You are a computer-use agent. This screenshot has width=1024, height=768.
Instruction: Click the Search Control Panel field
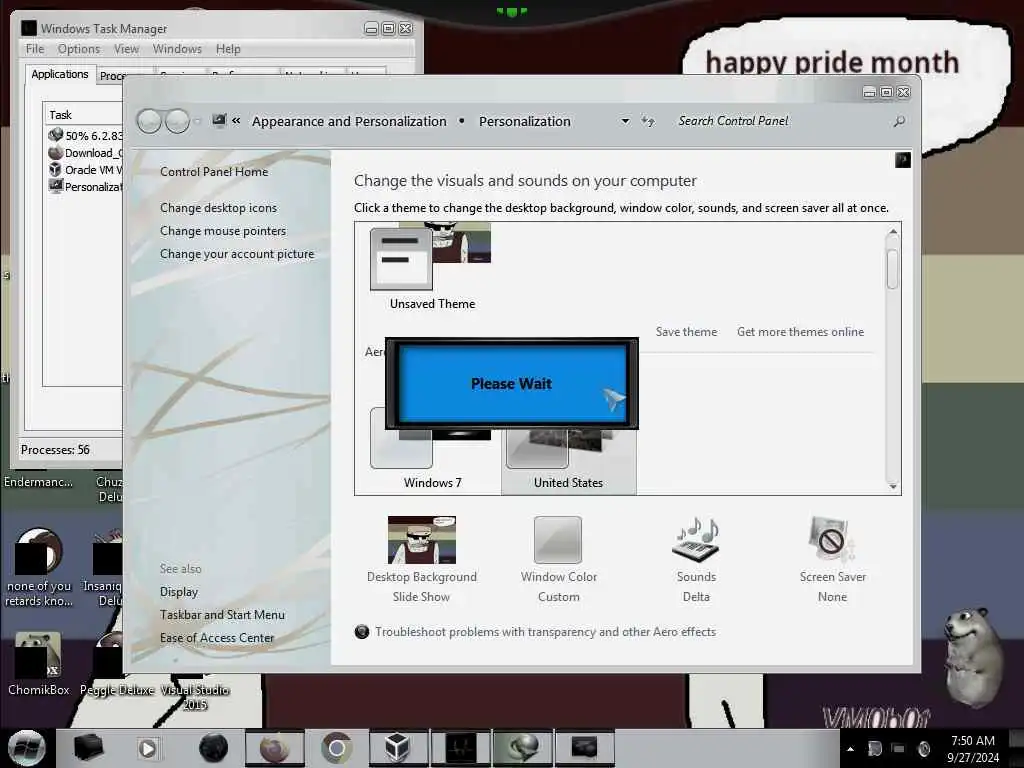(x=780, y=121)
